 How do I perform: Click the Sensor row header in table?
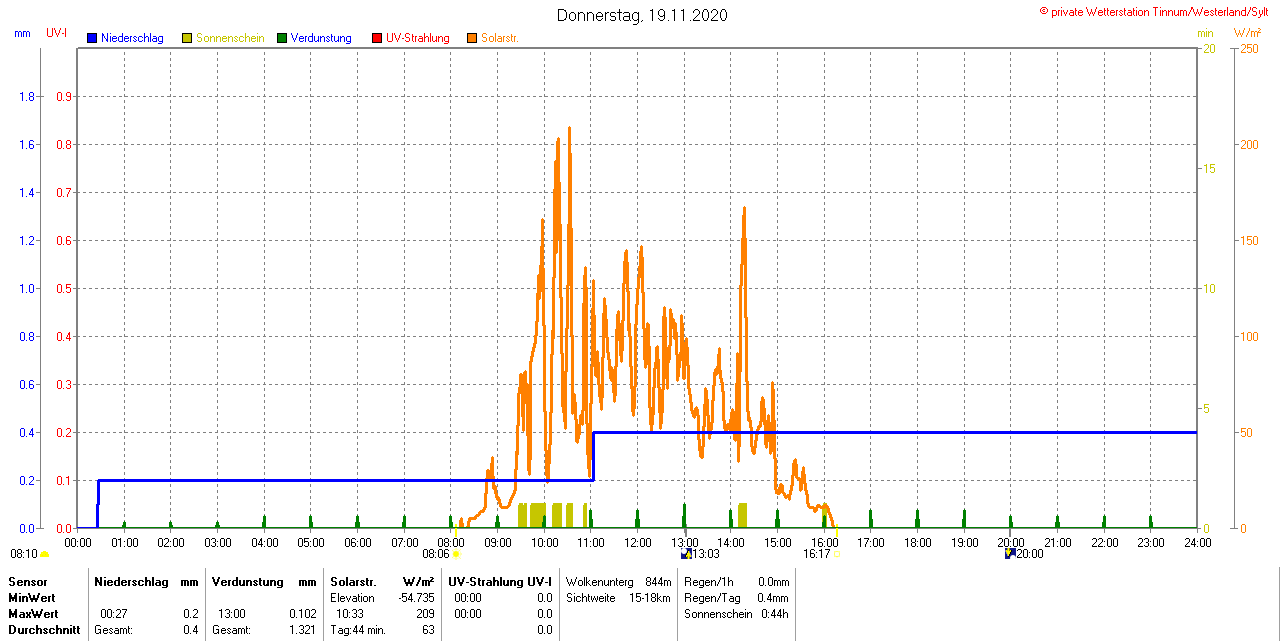pos(27,582)
